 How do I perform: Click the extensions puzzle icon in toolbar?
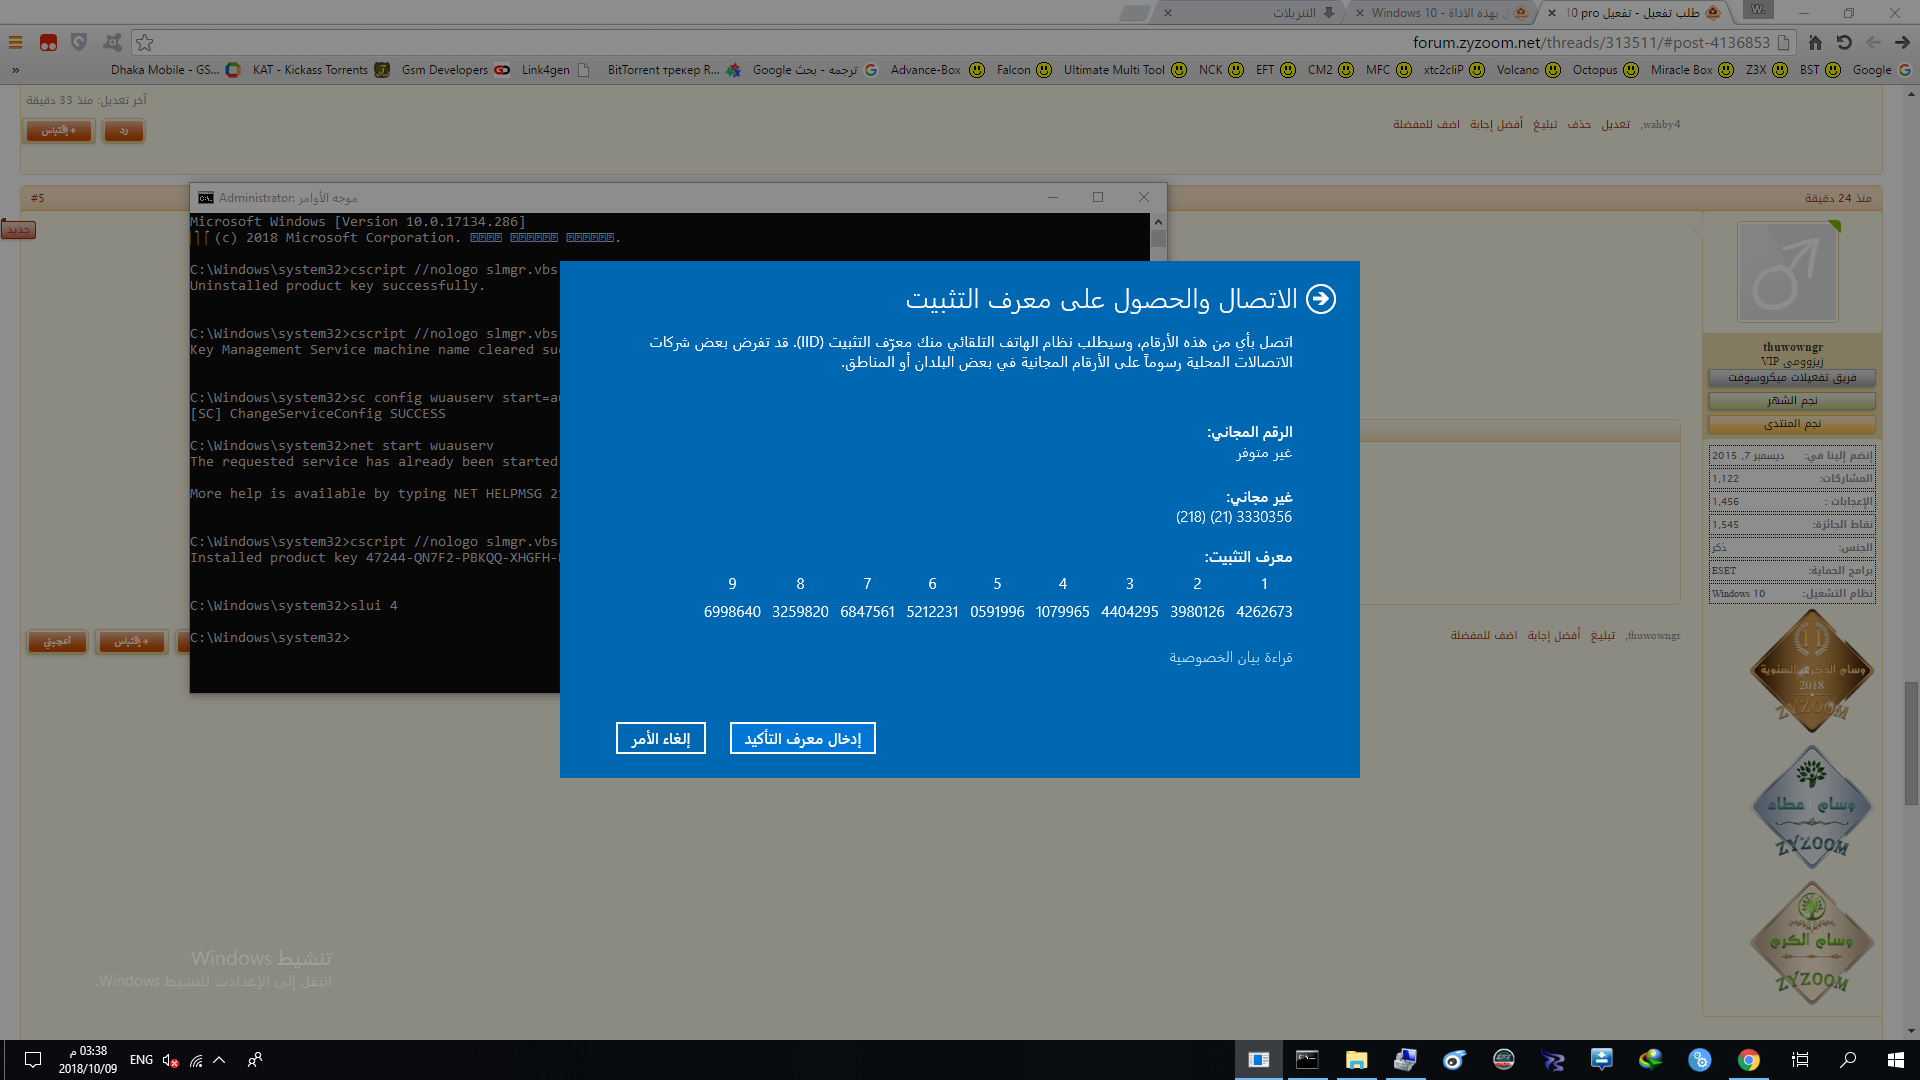[112, 42]
